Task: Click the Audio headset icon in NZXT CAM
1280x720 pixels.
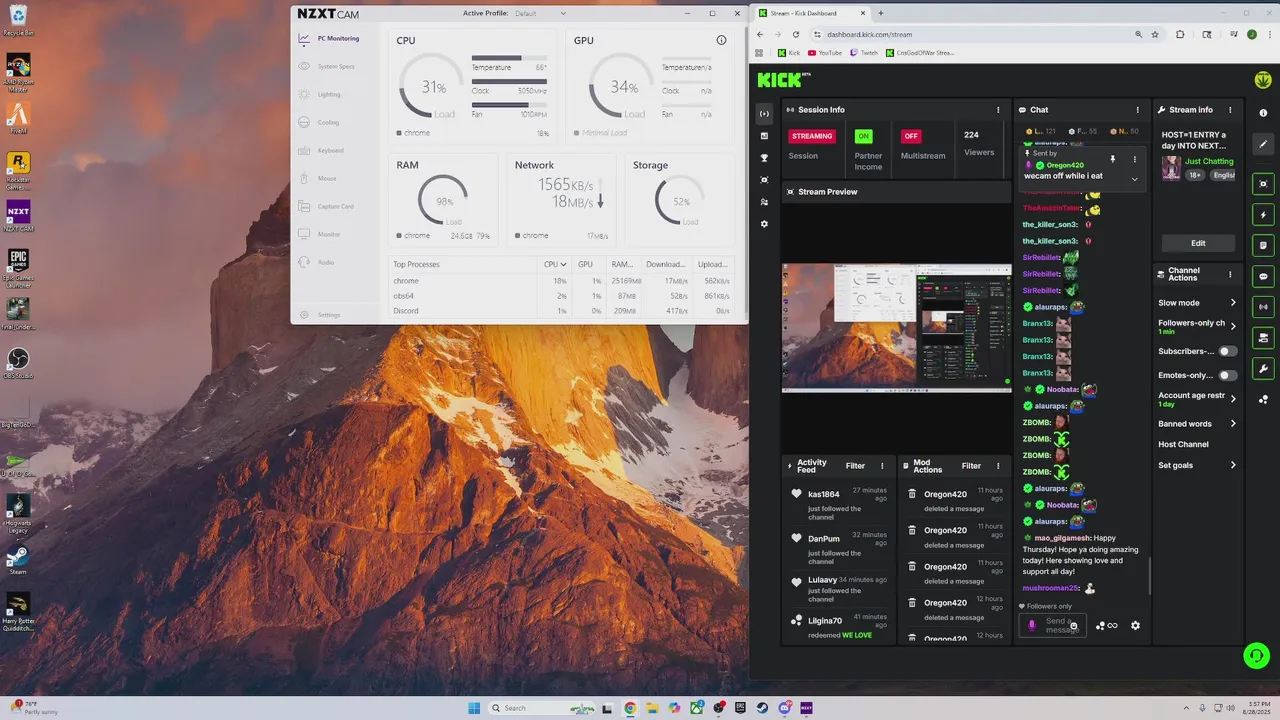Action: pyautogui.click(x=305, y=263)
